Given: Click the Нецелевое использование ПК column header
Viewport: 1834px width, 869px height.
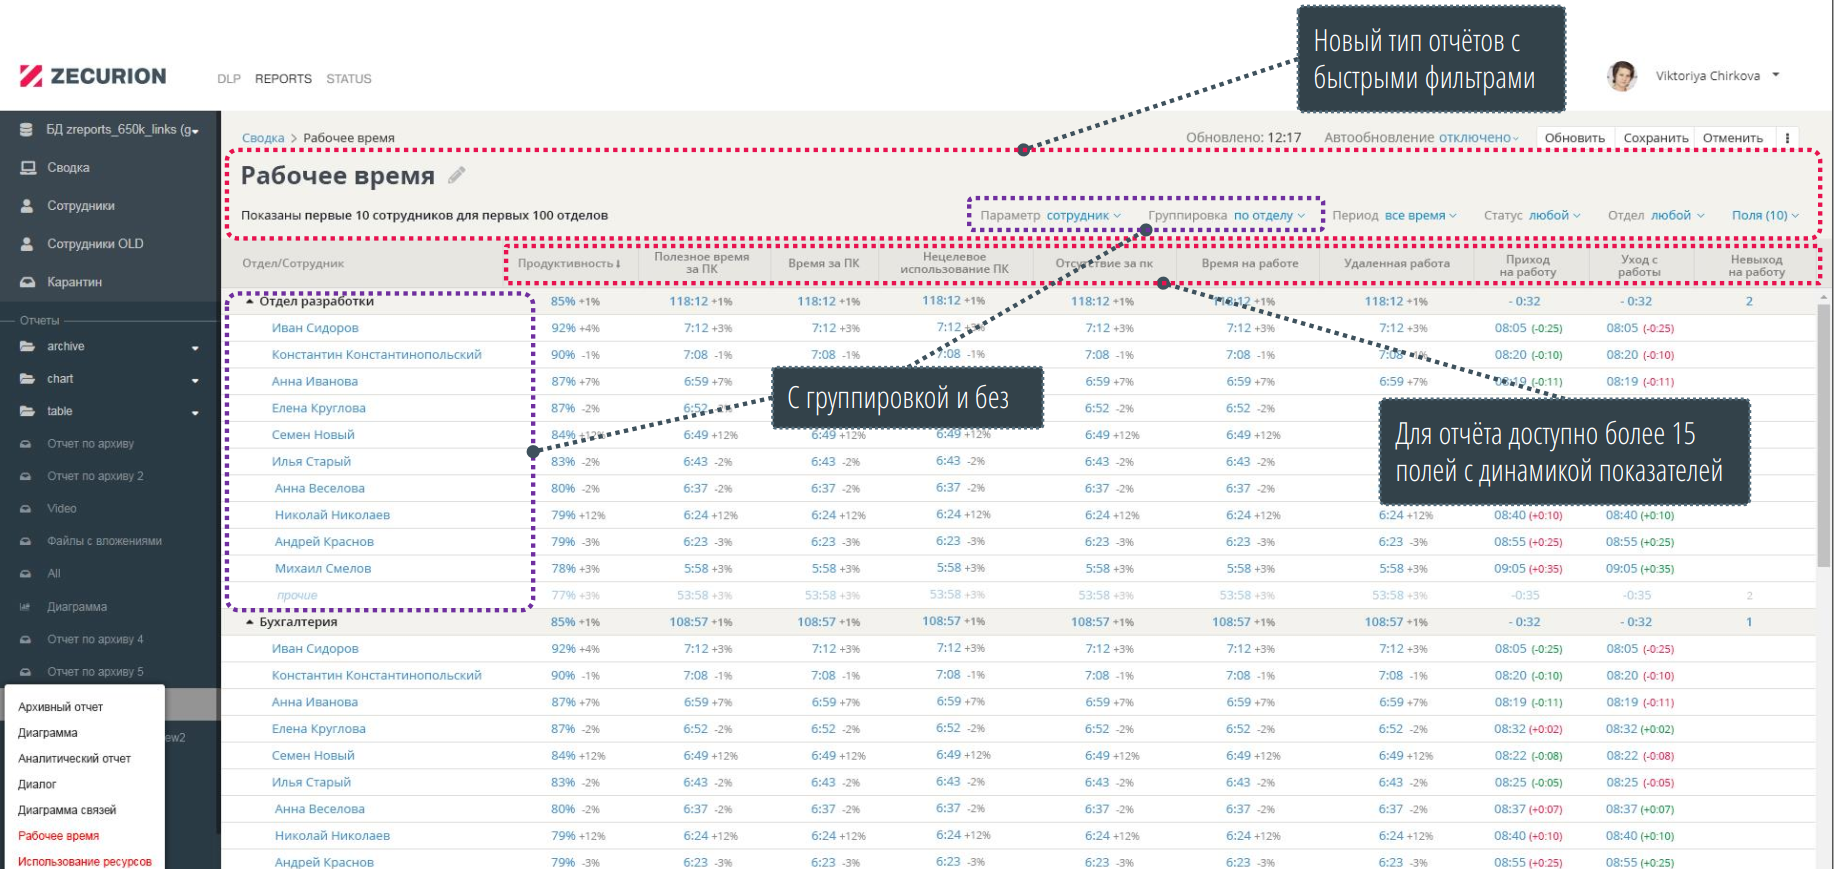Looking at the screenshot, I should 954,263.
